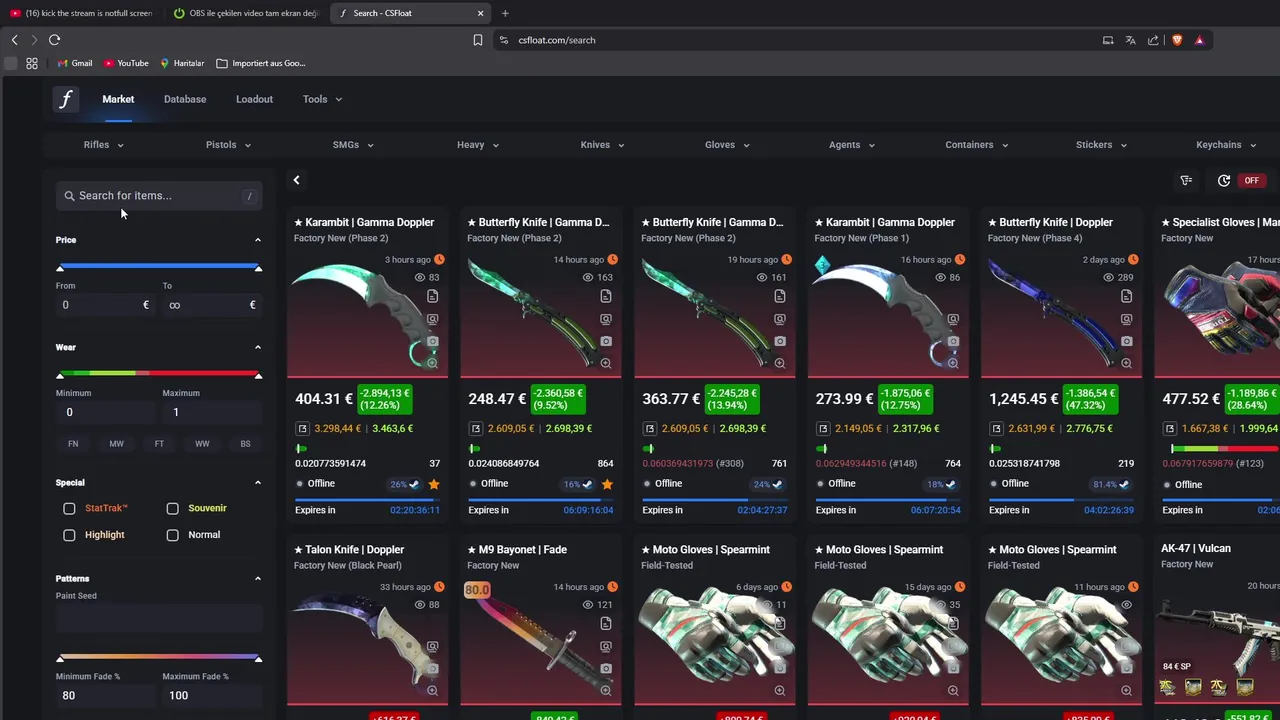Open the browser apps grid icon
1280x720 pixels.
(x=32, y=63)
